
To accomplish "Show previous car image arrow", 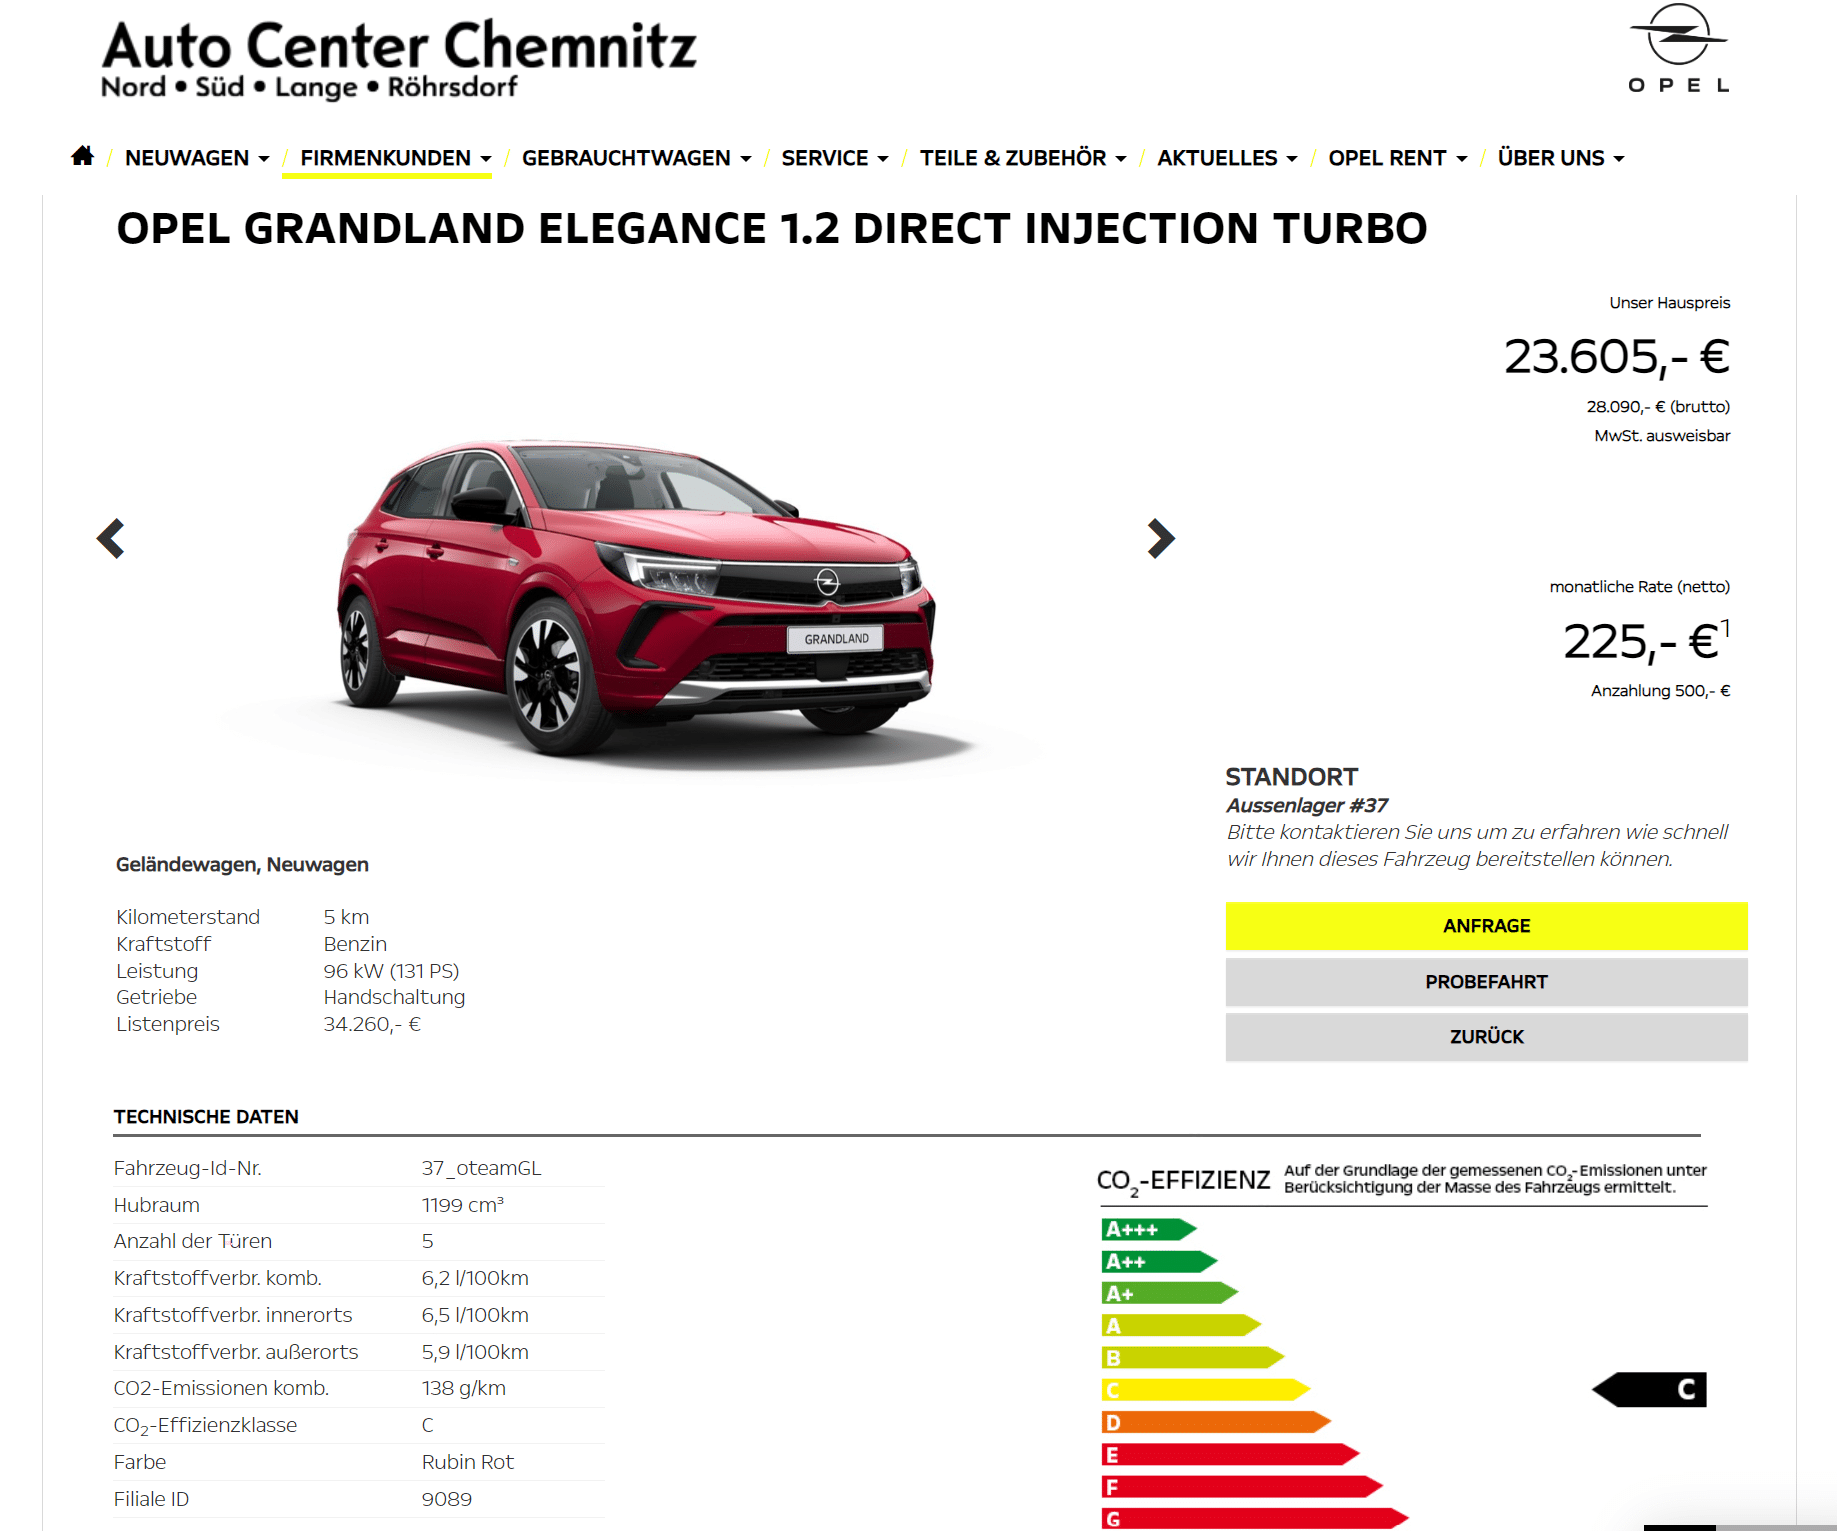I will coord(111,538).
